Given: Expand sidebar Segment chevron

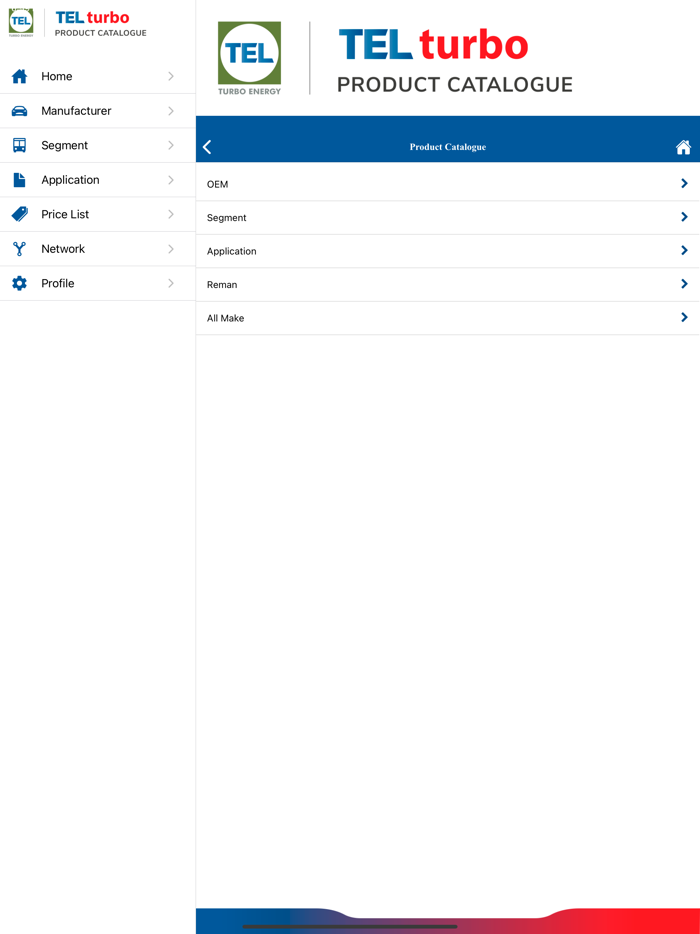Looking at the screenshot, I should [x=171, y=145].
